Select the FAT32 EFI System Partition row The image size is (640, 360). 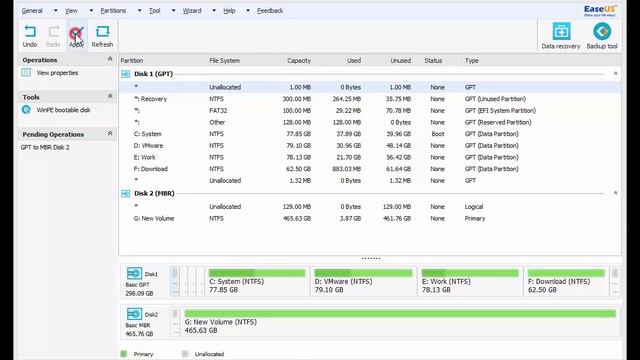pos(370,111)
